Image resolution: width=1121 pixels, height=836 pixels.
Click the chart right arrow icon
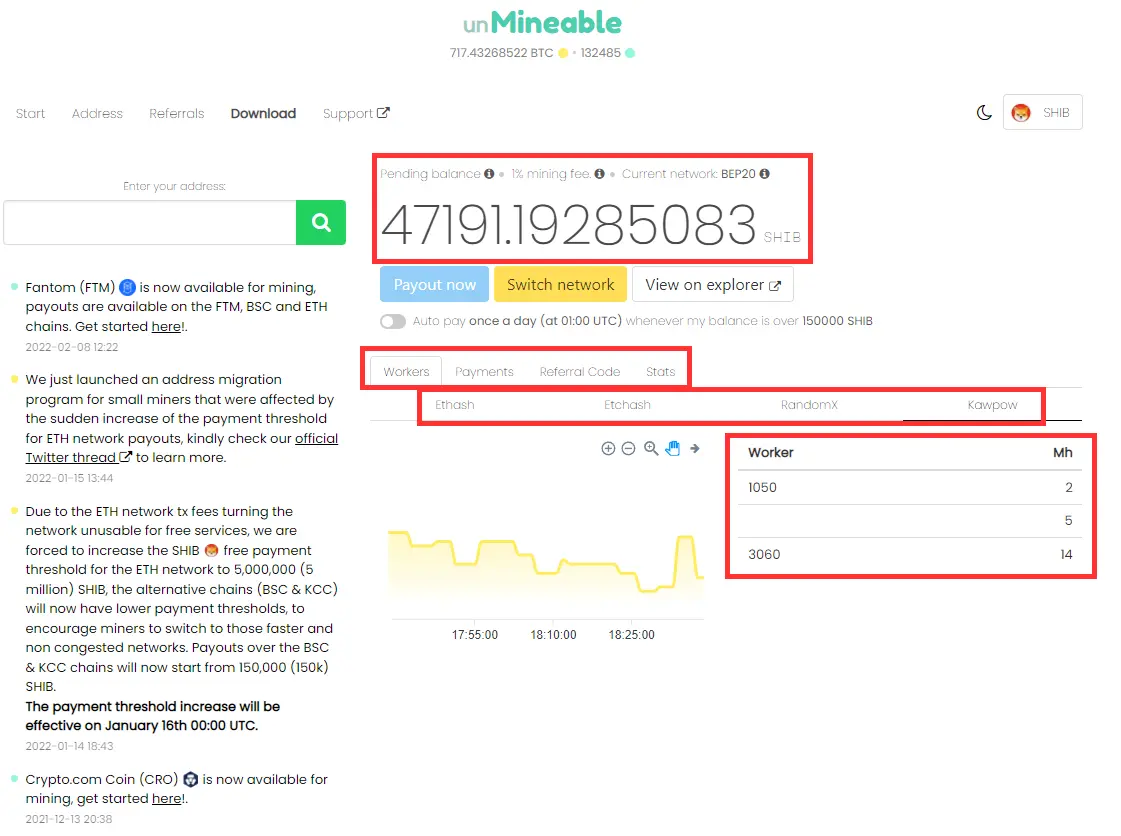pyautogui.click(x=695, y=448)
